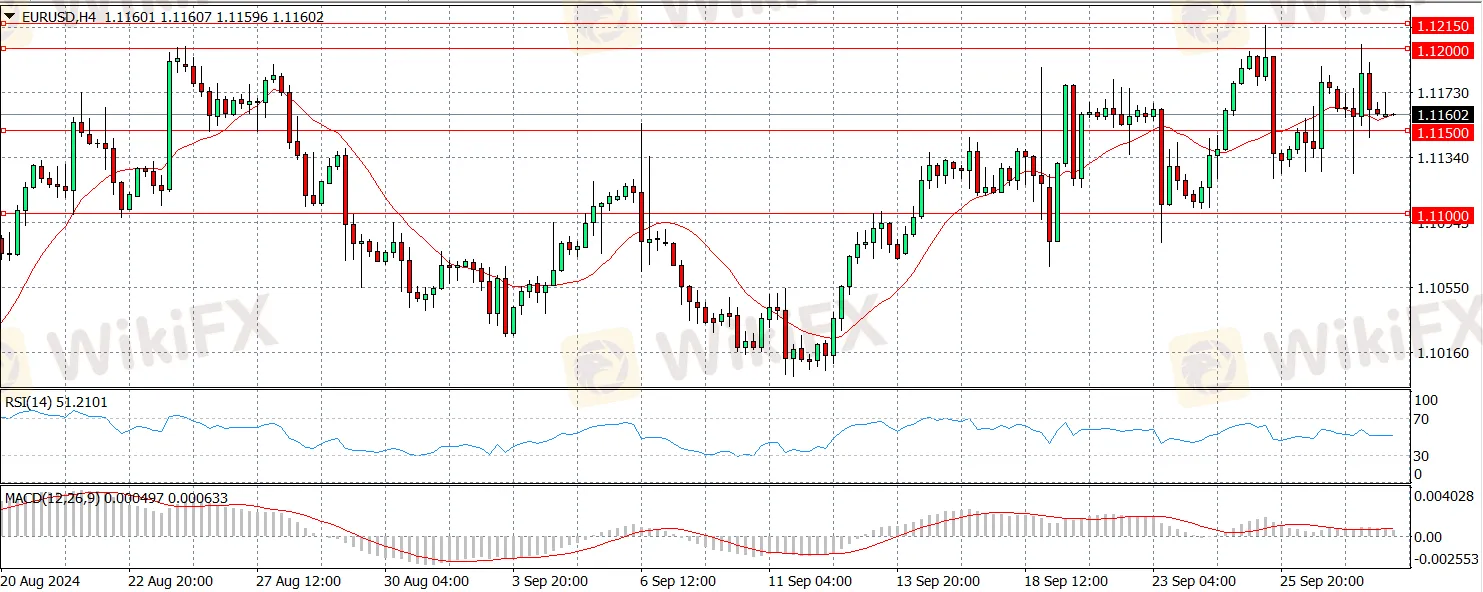The height and width of the screenshot is (592, 1483).
Task: Select the left handle of the 1.12000 line
Action: (3, 48)
